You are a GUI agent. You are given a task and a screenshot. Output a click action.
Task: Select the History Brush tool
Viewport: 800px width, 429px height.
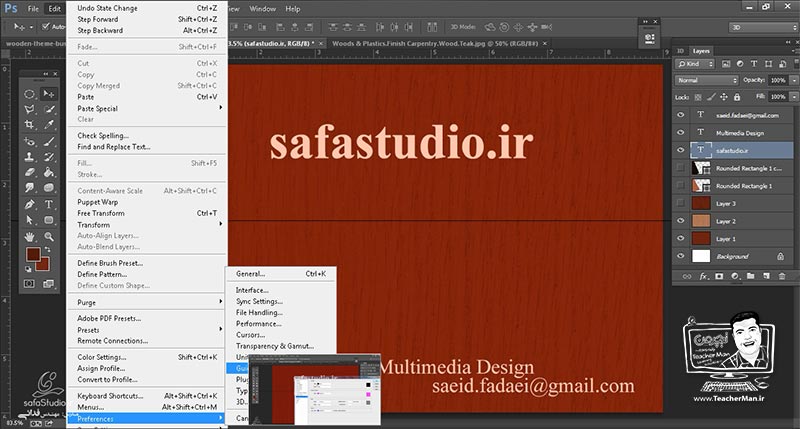coord(49,157)
